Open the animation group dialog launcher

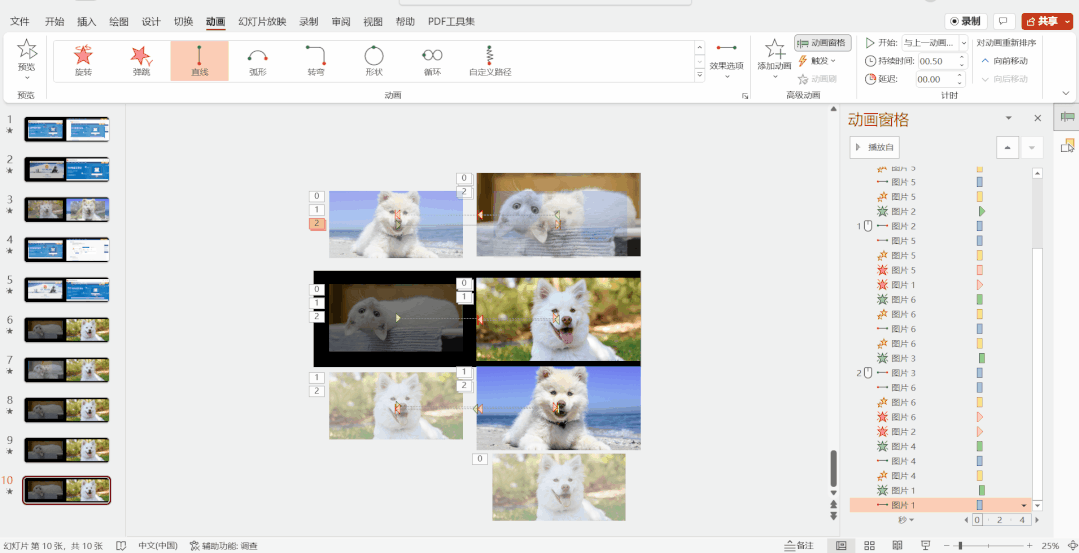tap(745, 96)
